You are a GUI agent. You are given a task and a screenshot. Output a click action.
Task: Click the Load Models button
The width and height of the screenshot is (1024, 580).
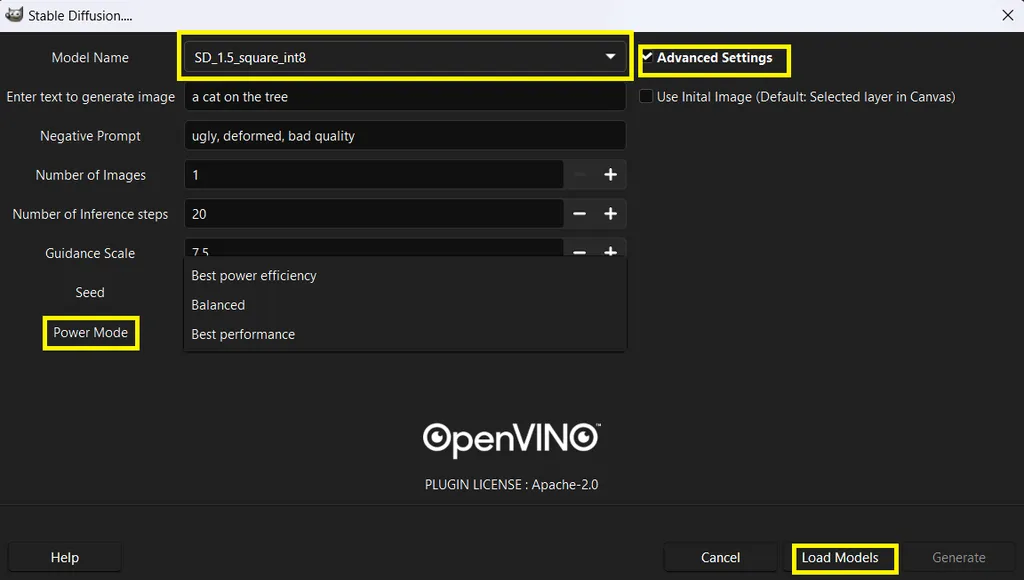point(843,557)
